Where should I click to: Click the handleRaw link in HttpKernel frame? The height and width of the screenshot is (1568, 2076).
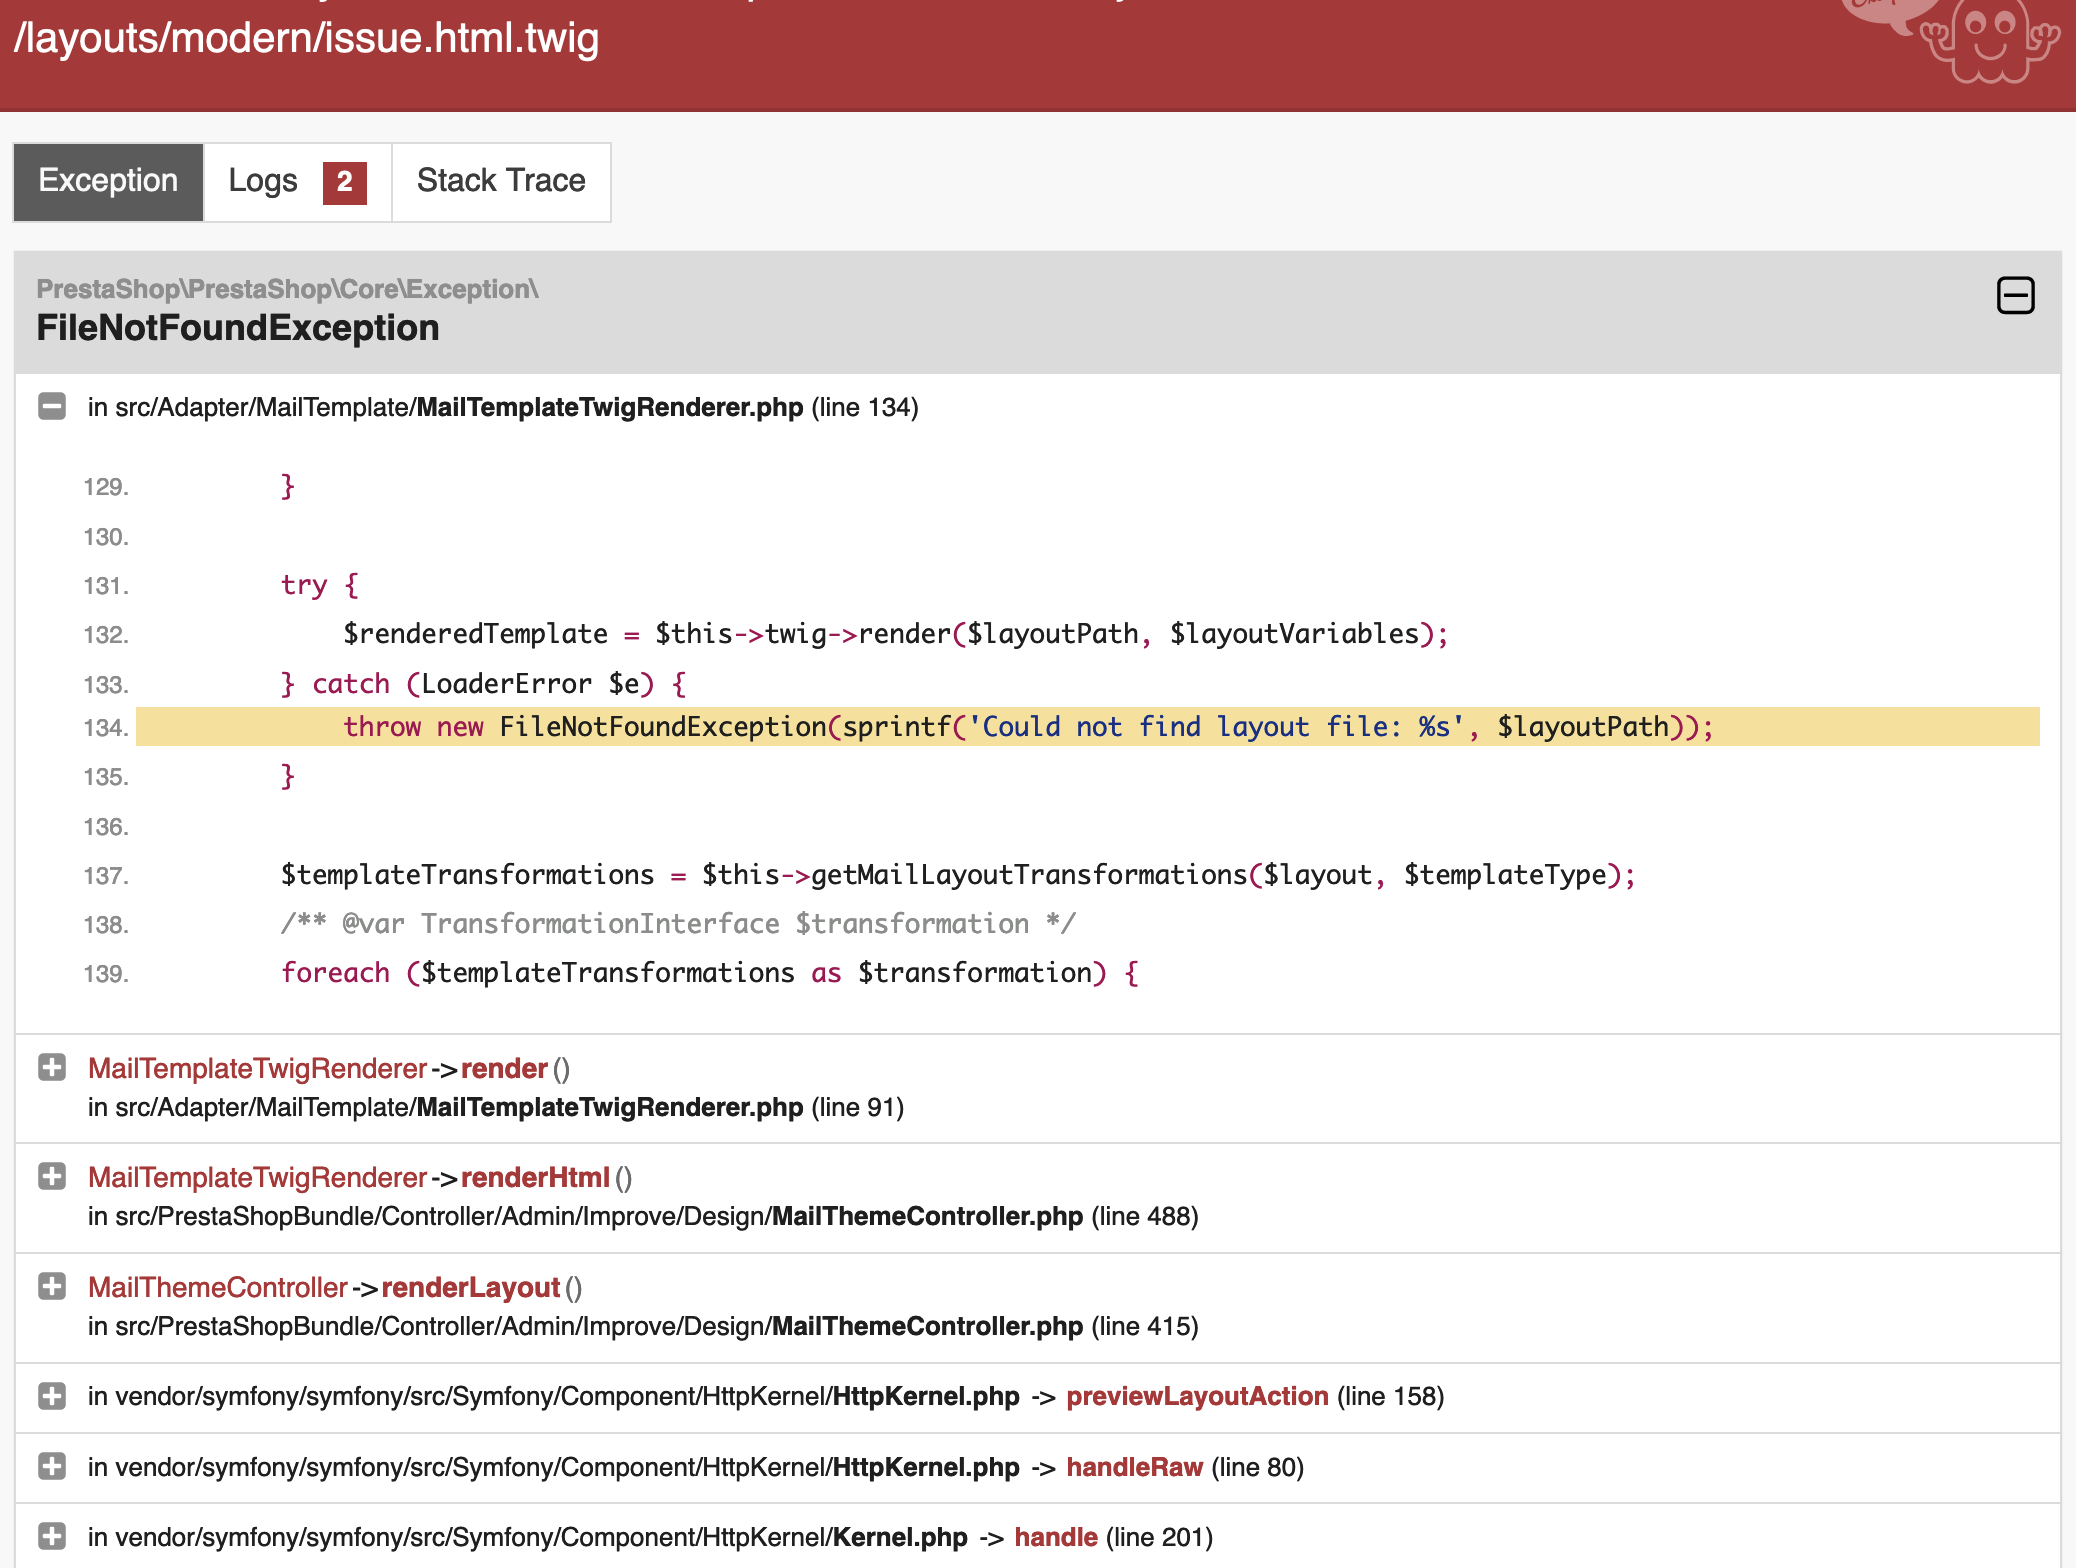(1134, 1467)
